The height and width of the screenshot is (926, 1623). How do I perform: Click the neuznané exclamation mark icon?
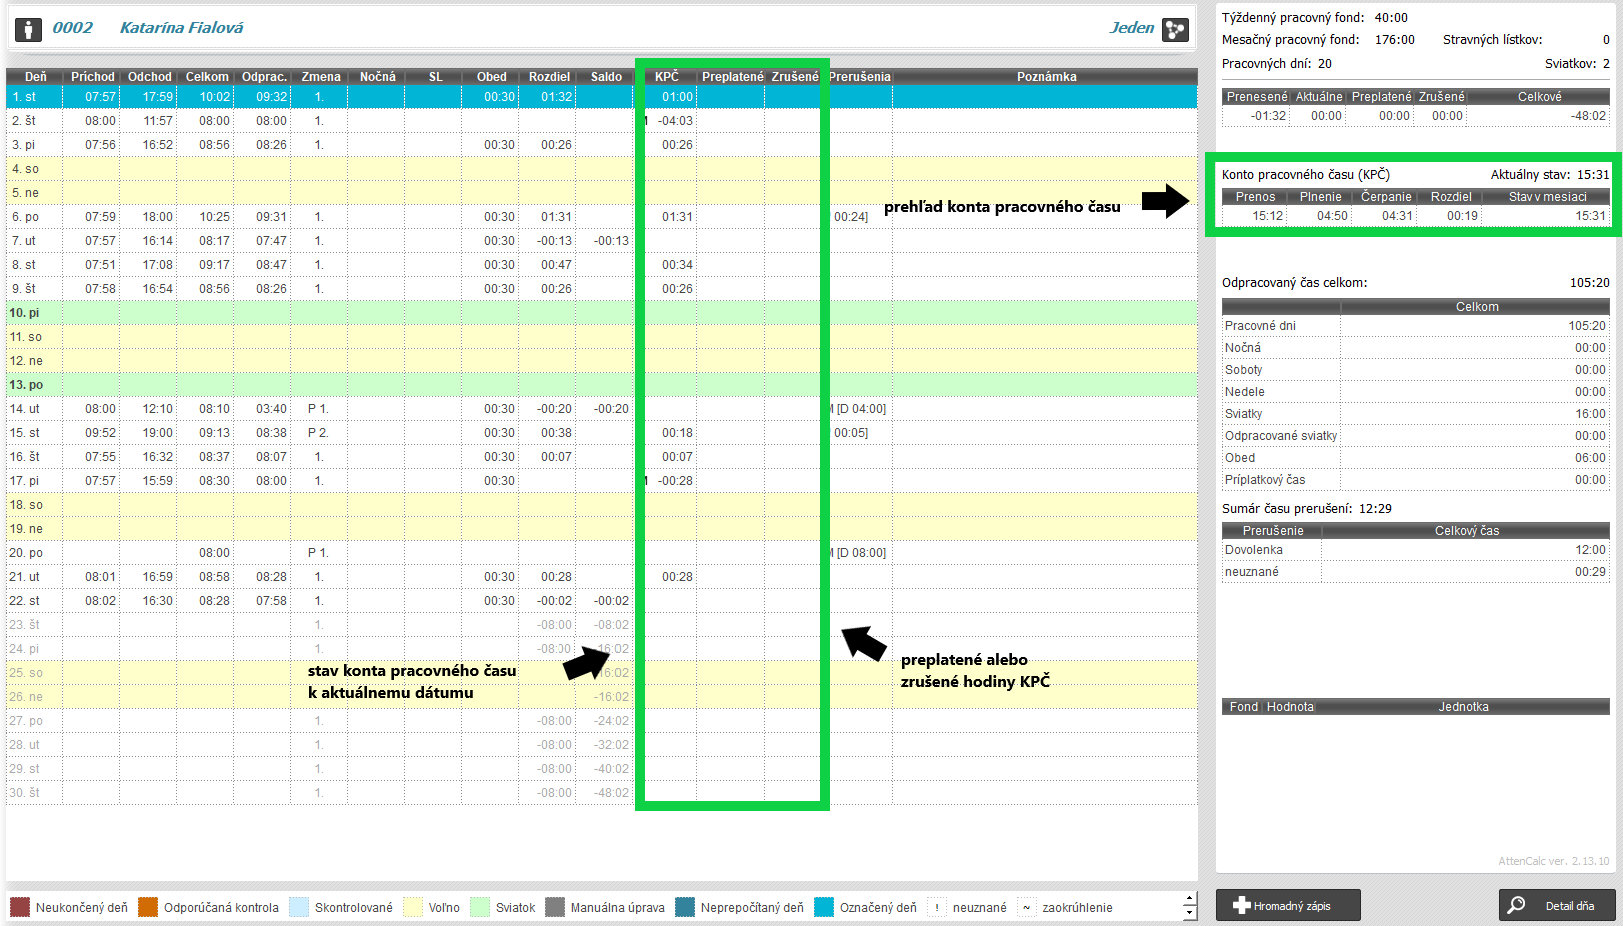pos(937,907)
